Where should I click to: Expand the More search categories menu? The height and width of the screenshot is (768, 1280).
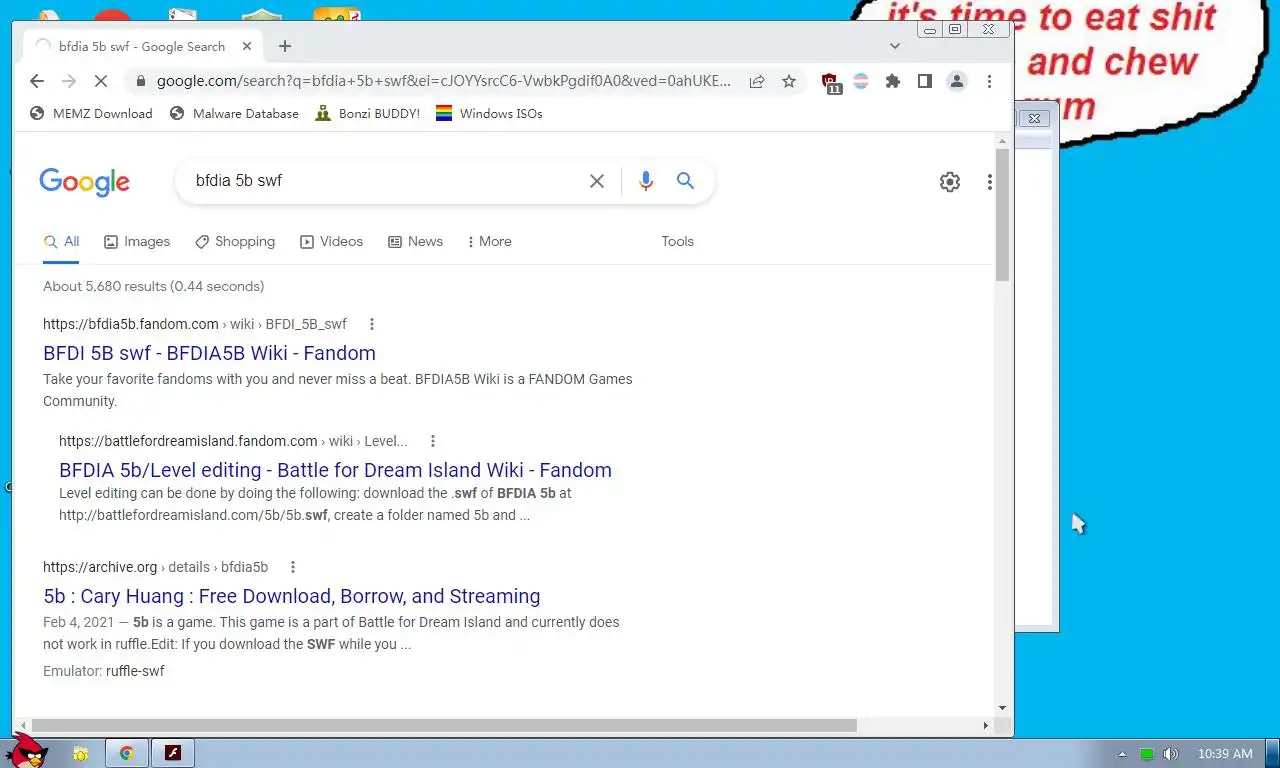coord(489,242)
